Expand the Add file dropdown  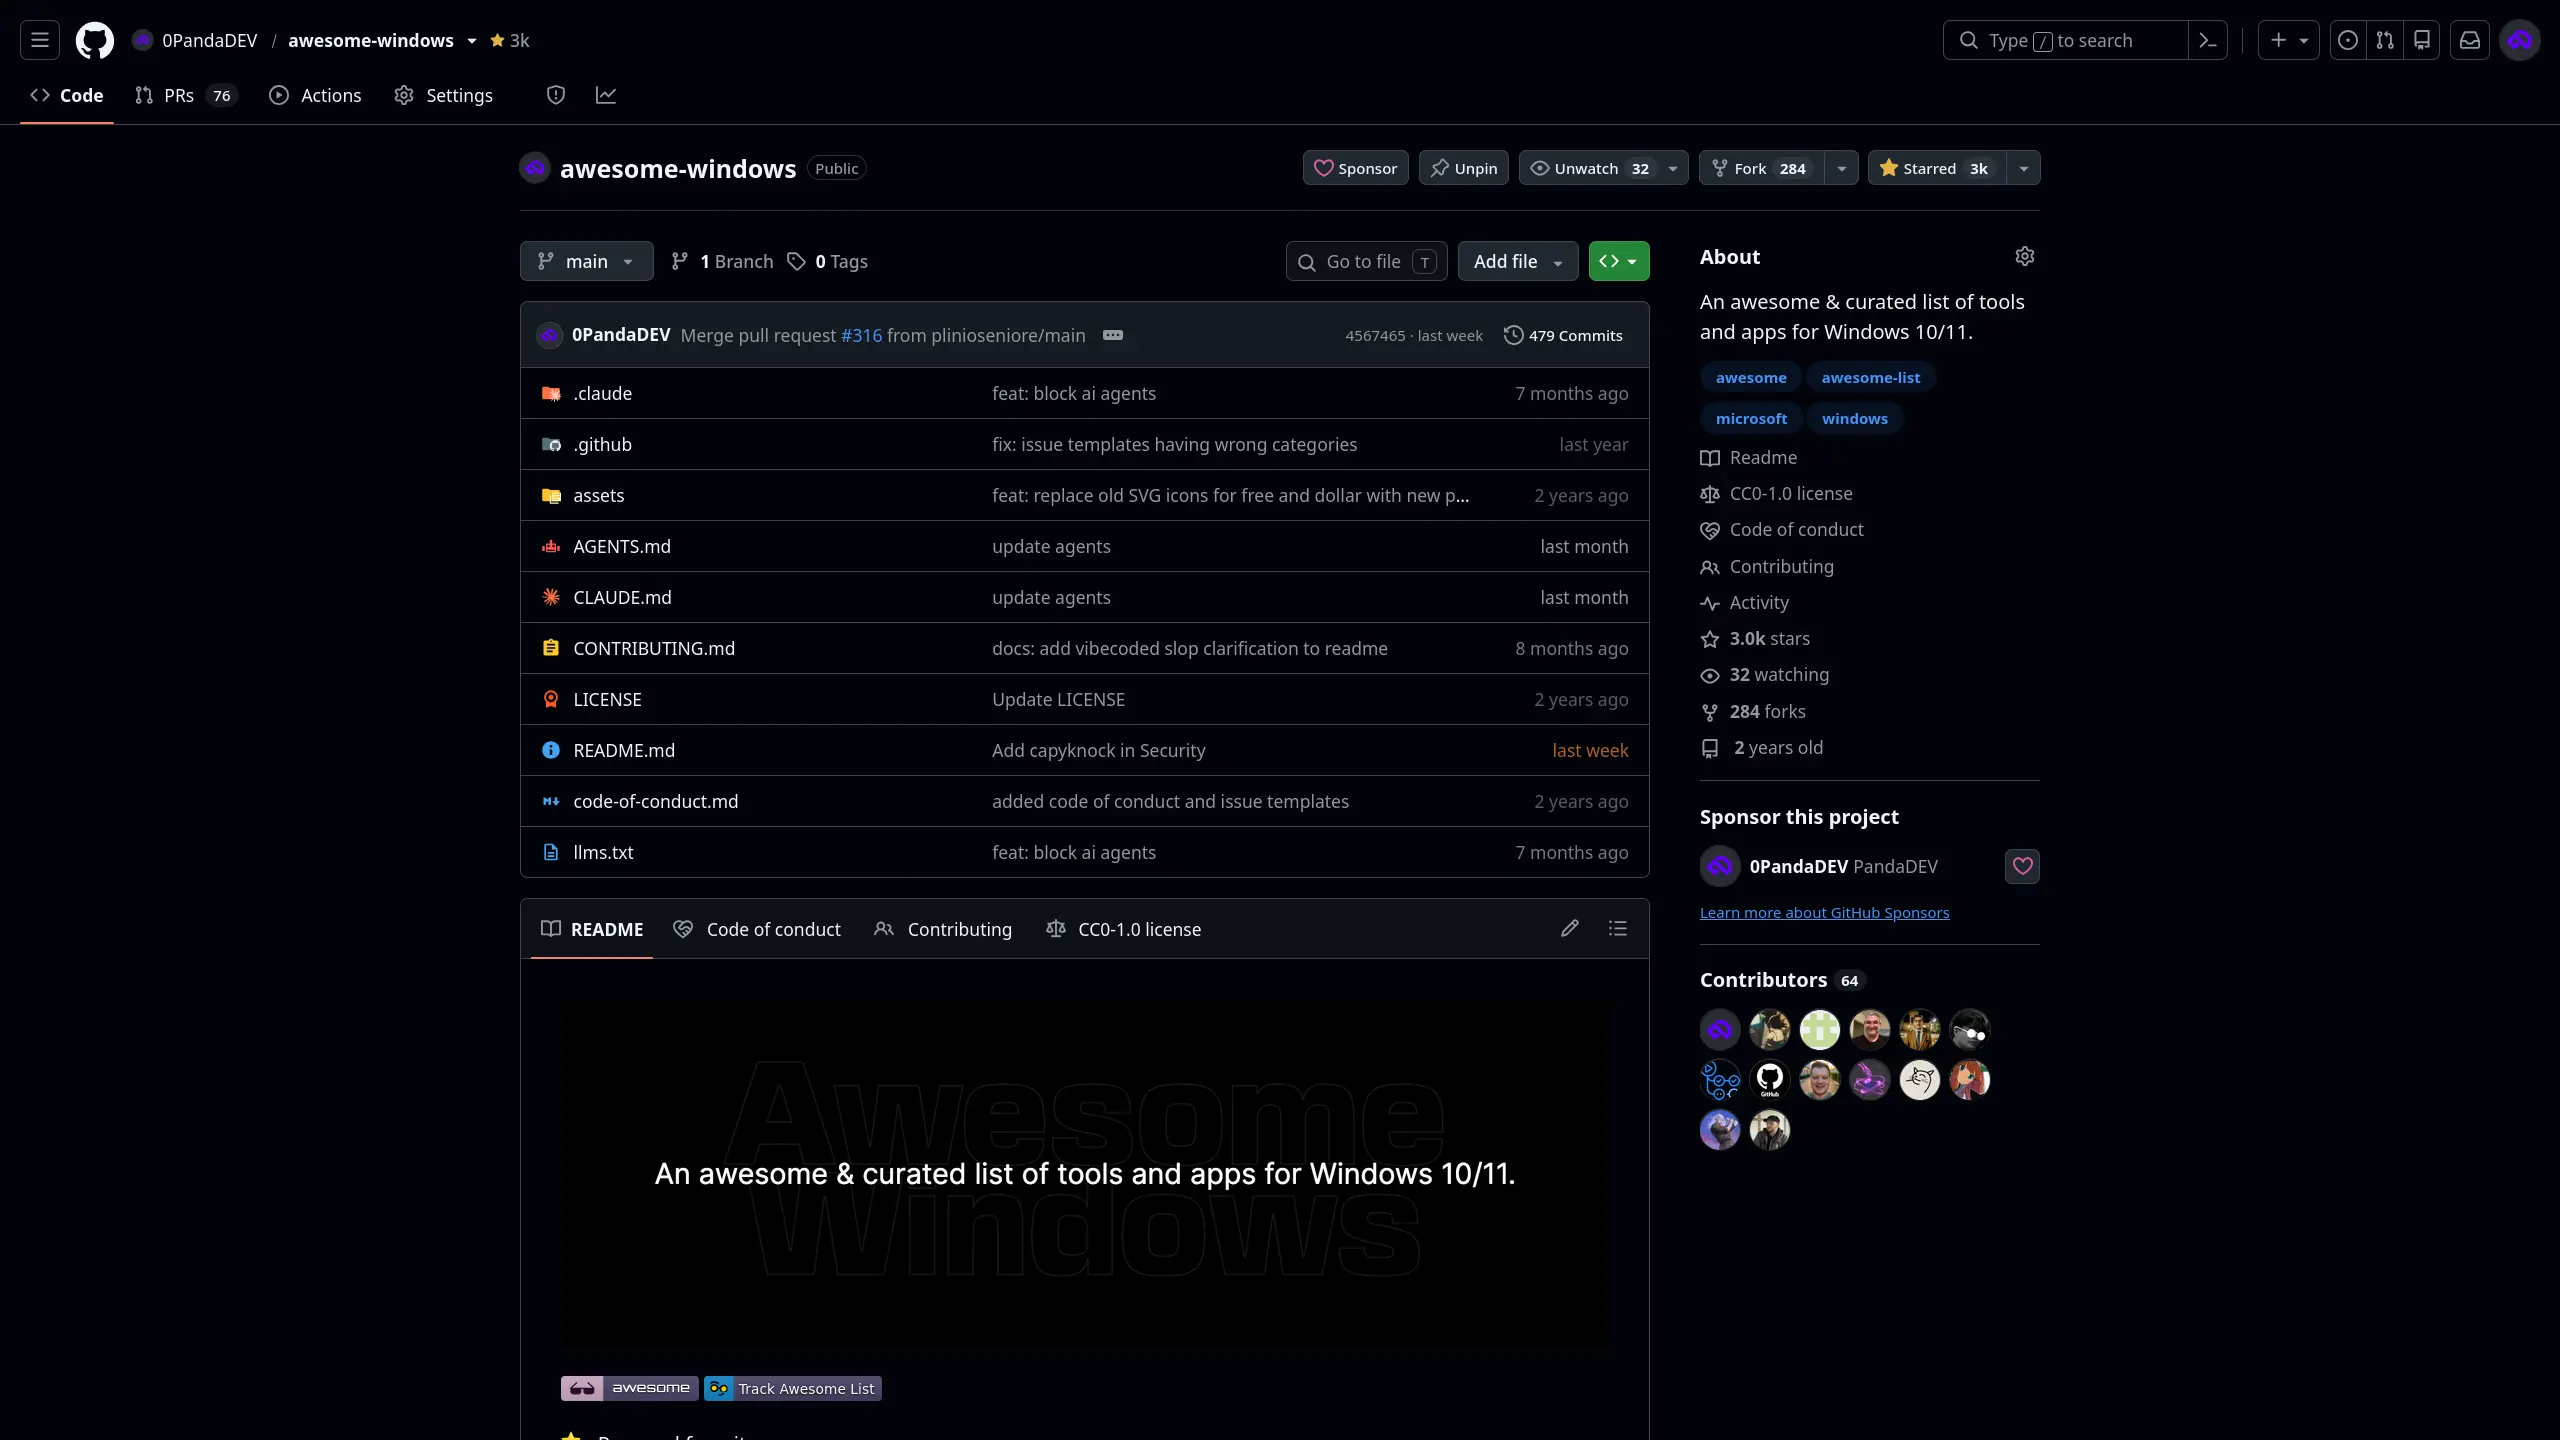[1518, 261]
